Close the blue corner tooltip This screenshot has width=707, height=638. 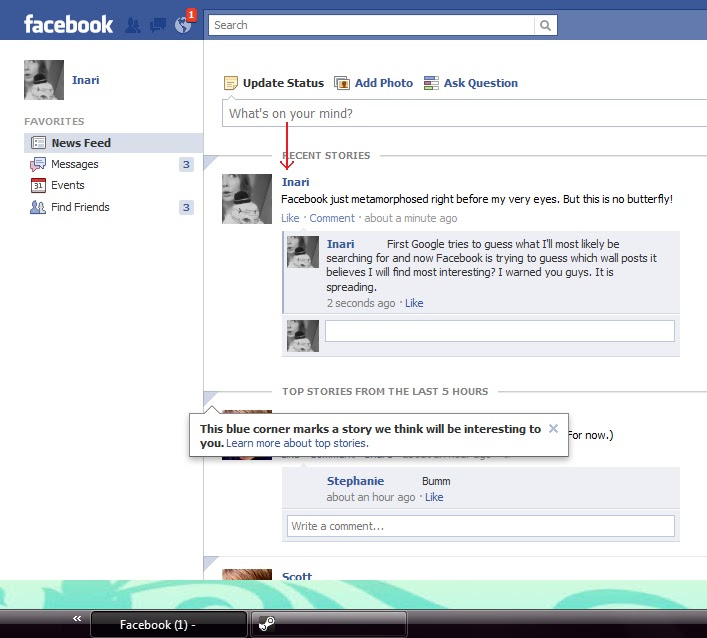click(x=553, y=428)
